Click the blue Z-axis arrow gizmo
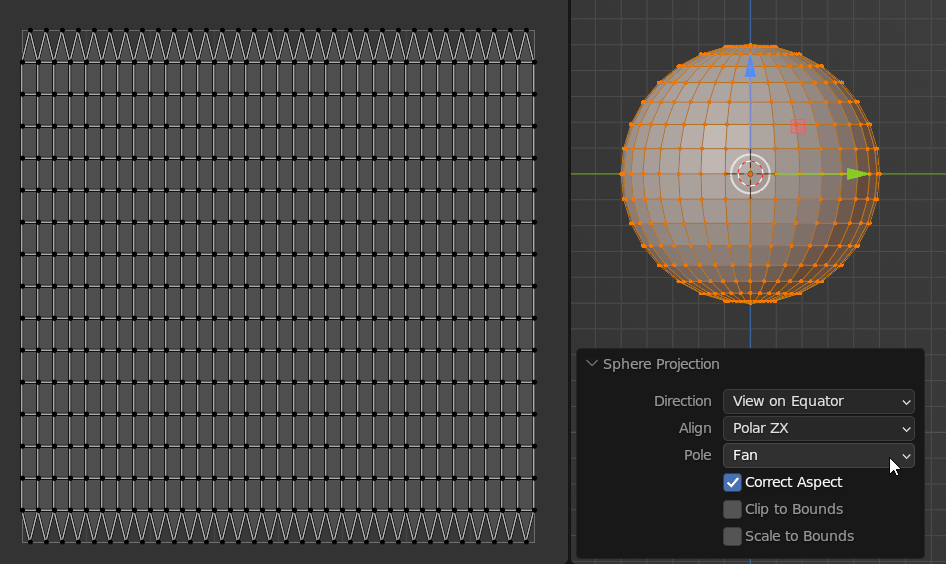The height and width of the screenshot is (564, 946). pyautogui.click(x=750, y=66)
